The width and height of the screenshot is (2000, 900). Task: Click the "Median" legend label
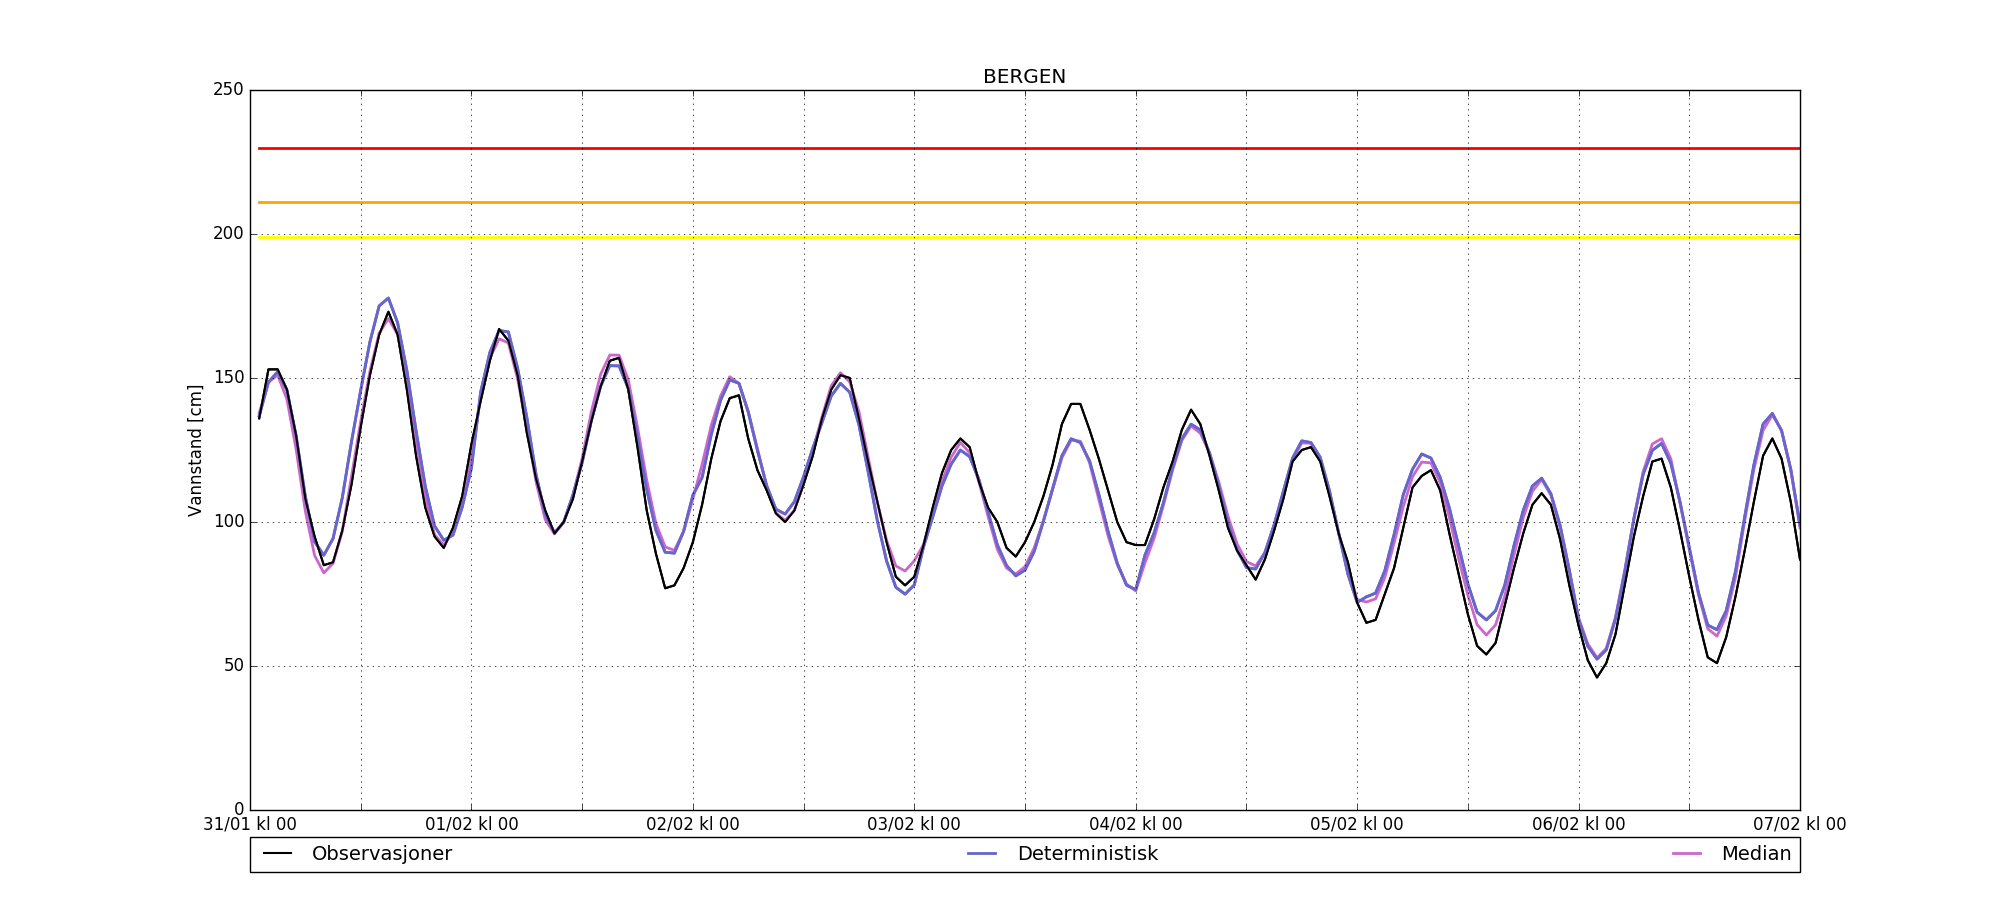pos(1756,854)
